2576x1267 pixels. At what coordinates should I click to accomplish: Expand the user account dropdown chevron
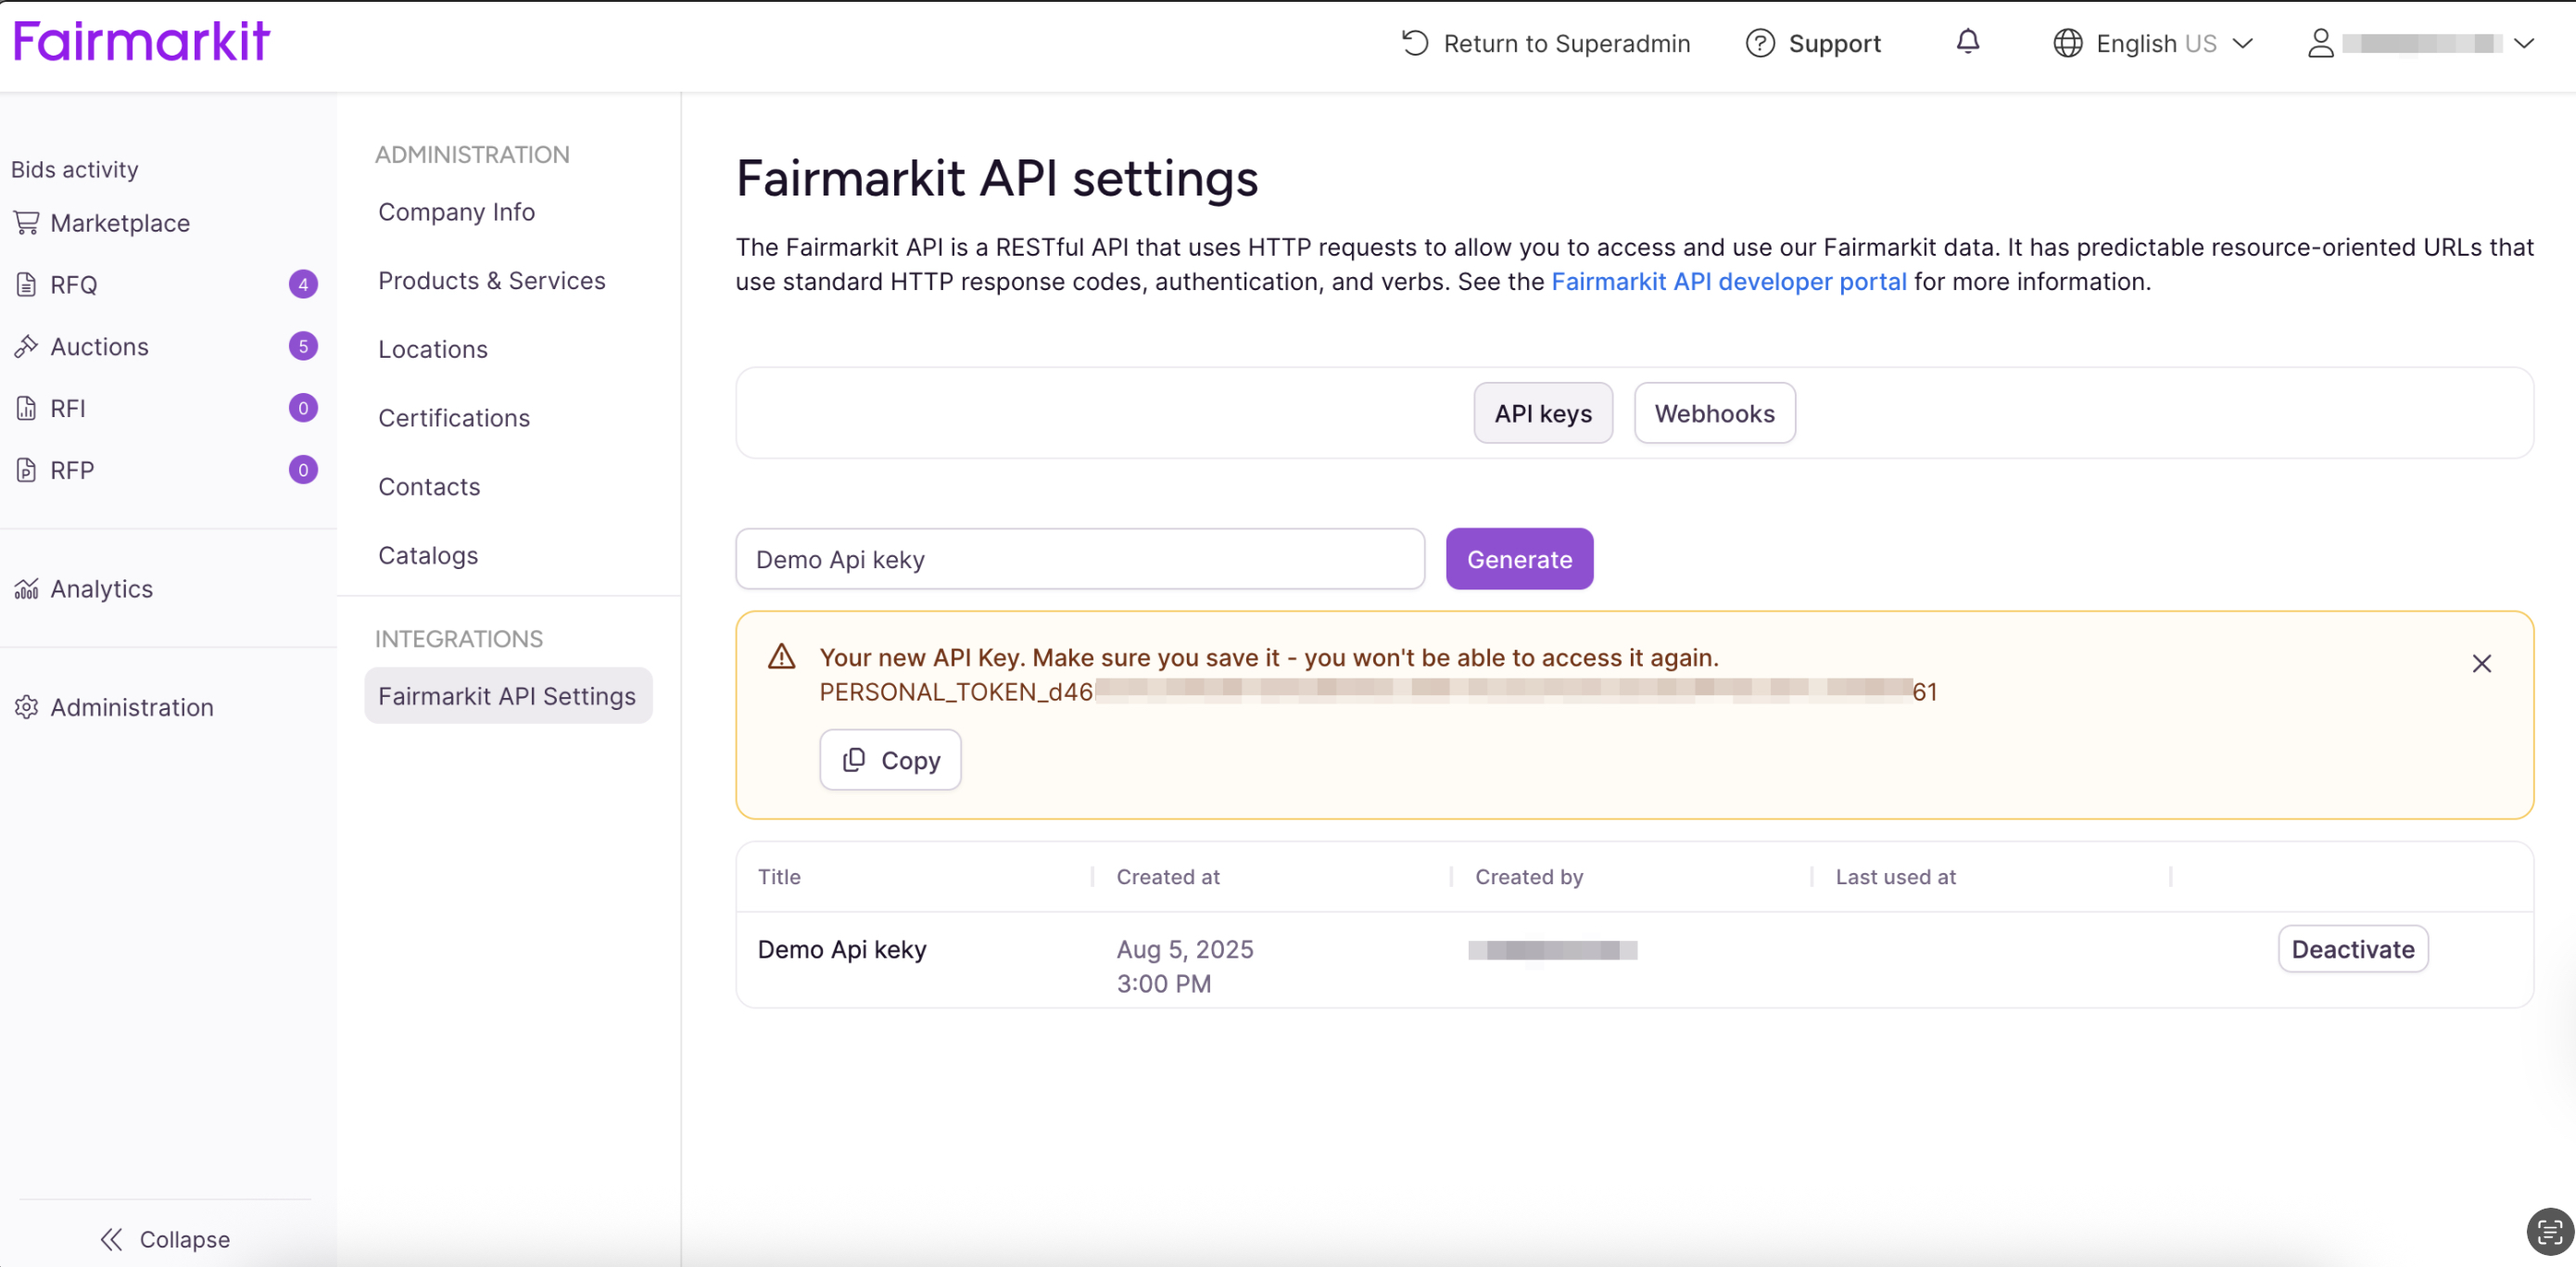pos(2523,43)
